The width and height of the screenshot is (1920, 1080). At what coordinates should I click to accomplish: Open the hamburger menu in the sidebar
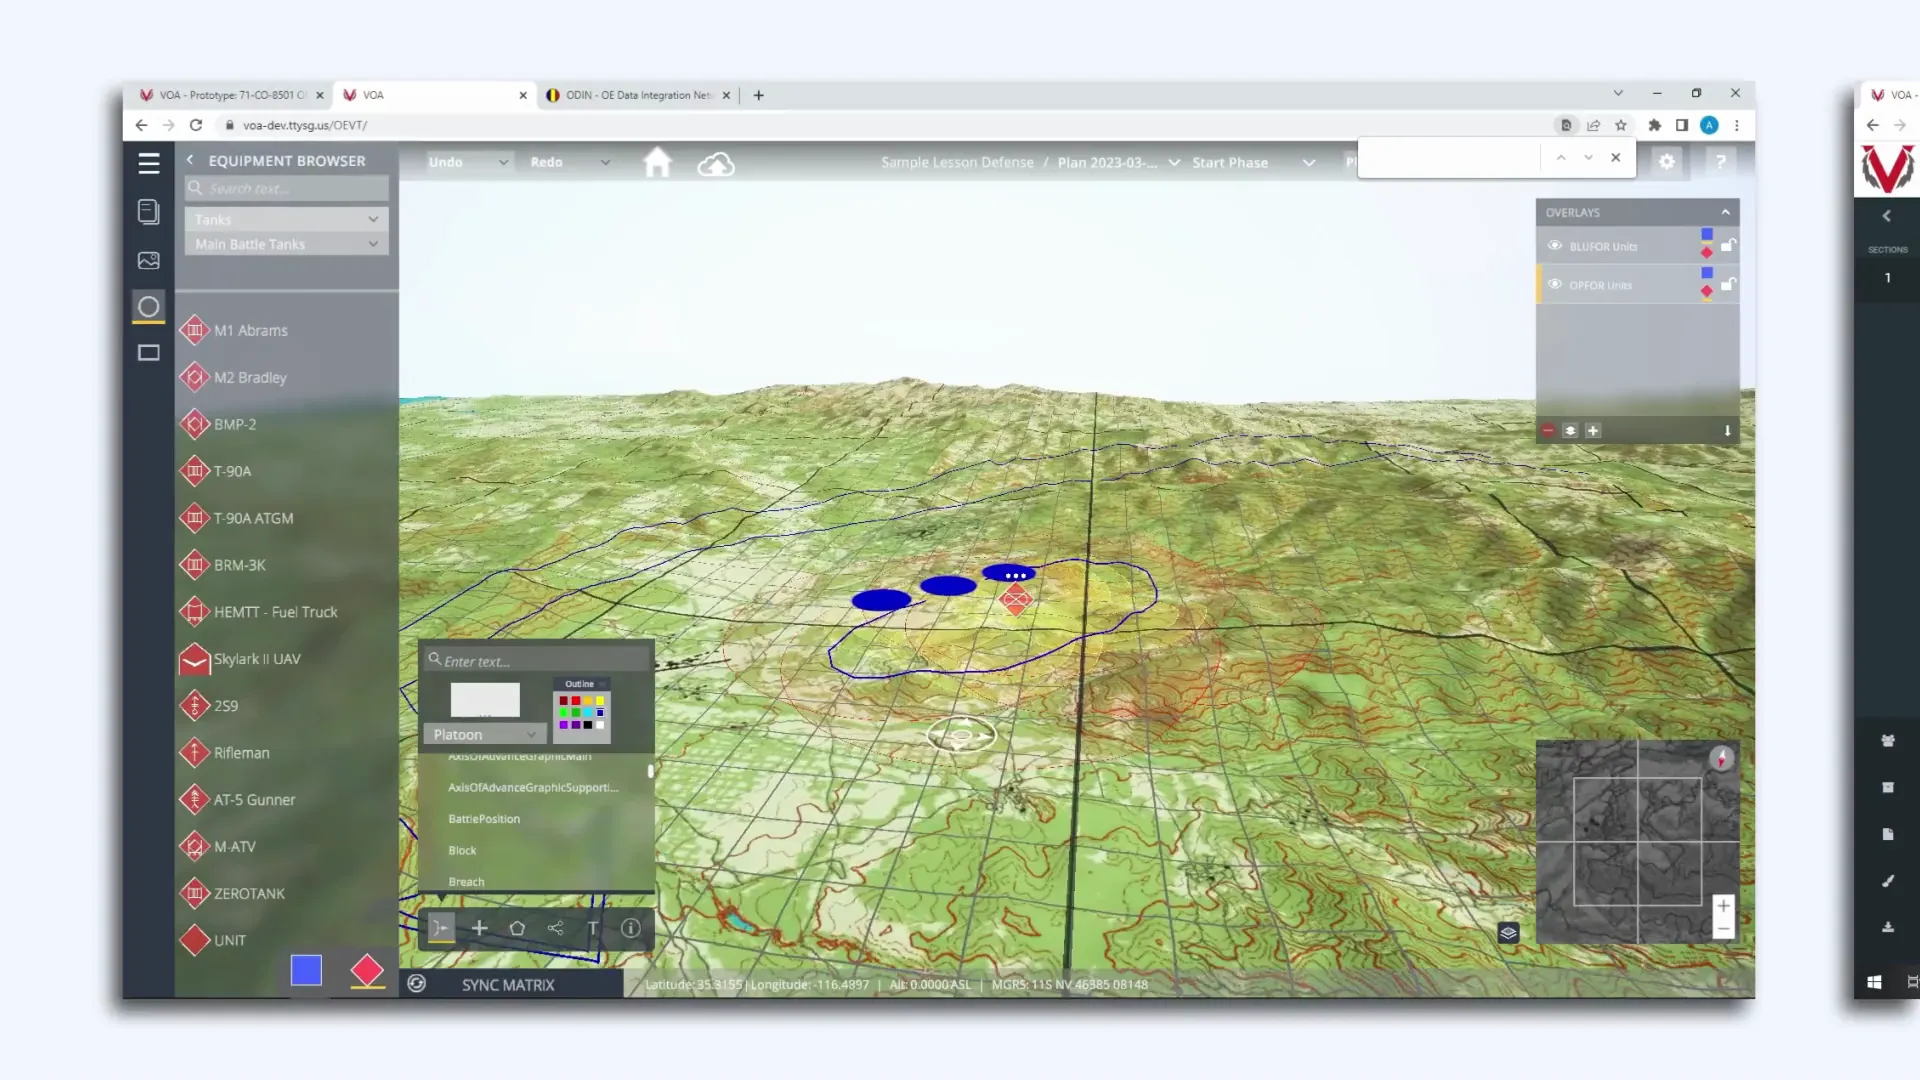point(149,163)
